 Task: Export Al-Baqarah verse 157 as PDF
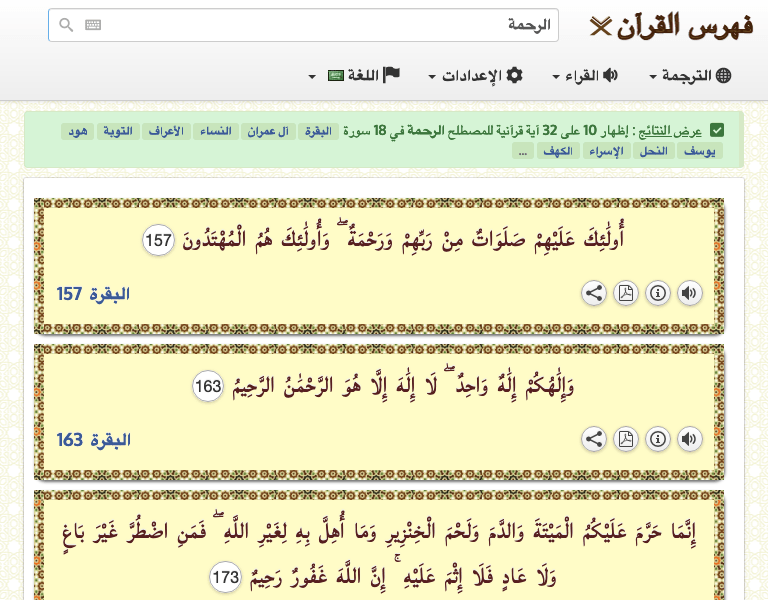(x=626, y=293)
